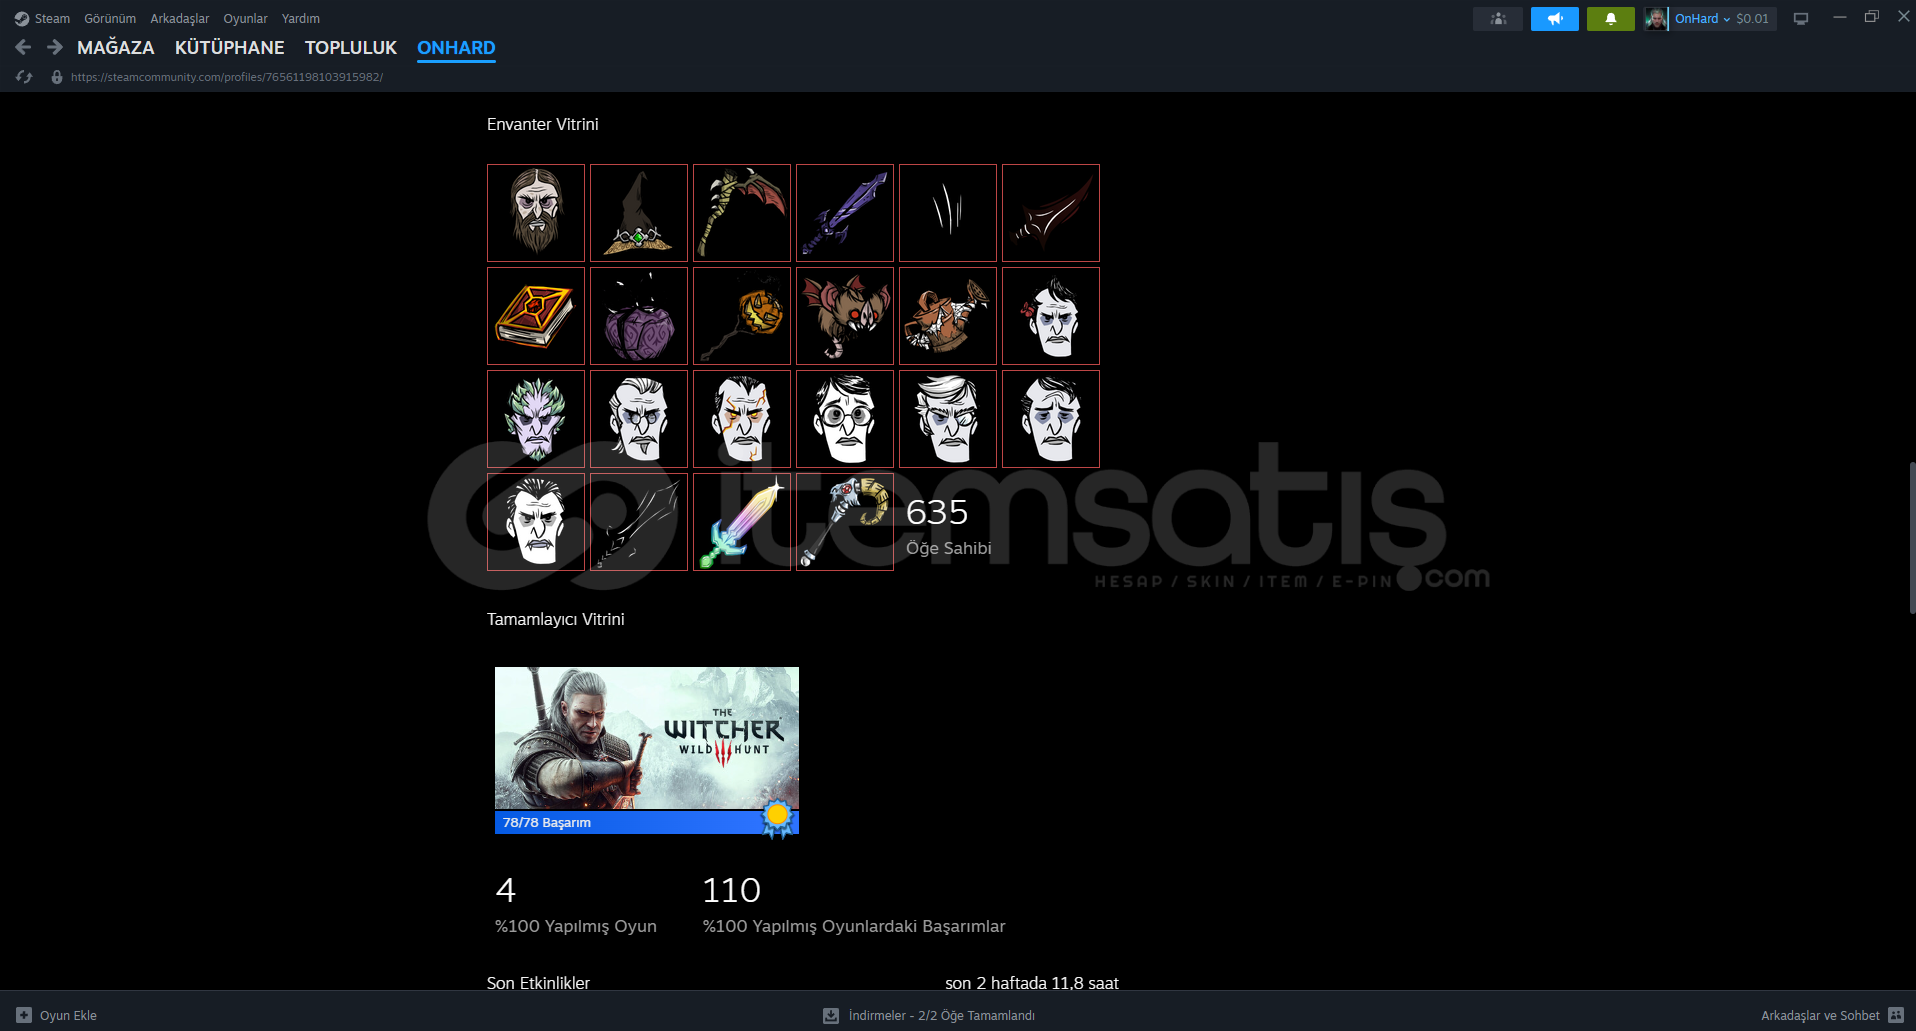The width and height of the screenshot is (1916, 1031).
Task: Click the padlock icon beside the URL
Action: pyautogui.click(x=57, y=77)
